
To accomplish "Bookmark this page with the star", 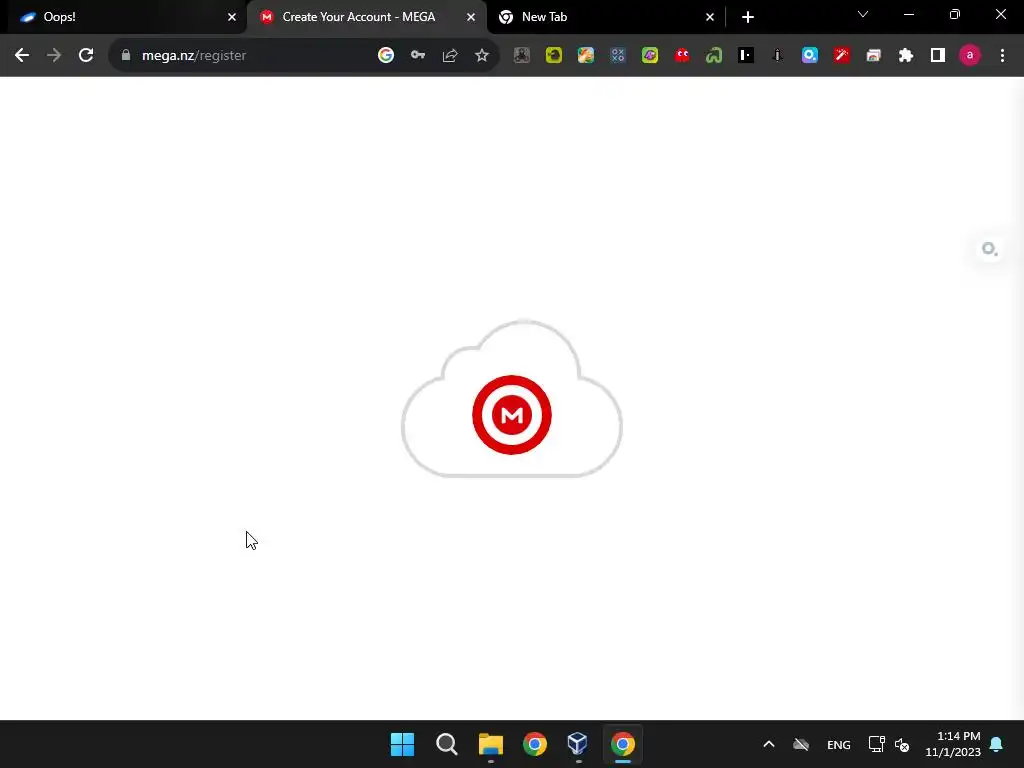I will [x=482, y=56].
